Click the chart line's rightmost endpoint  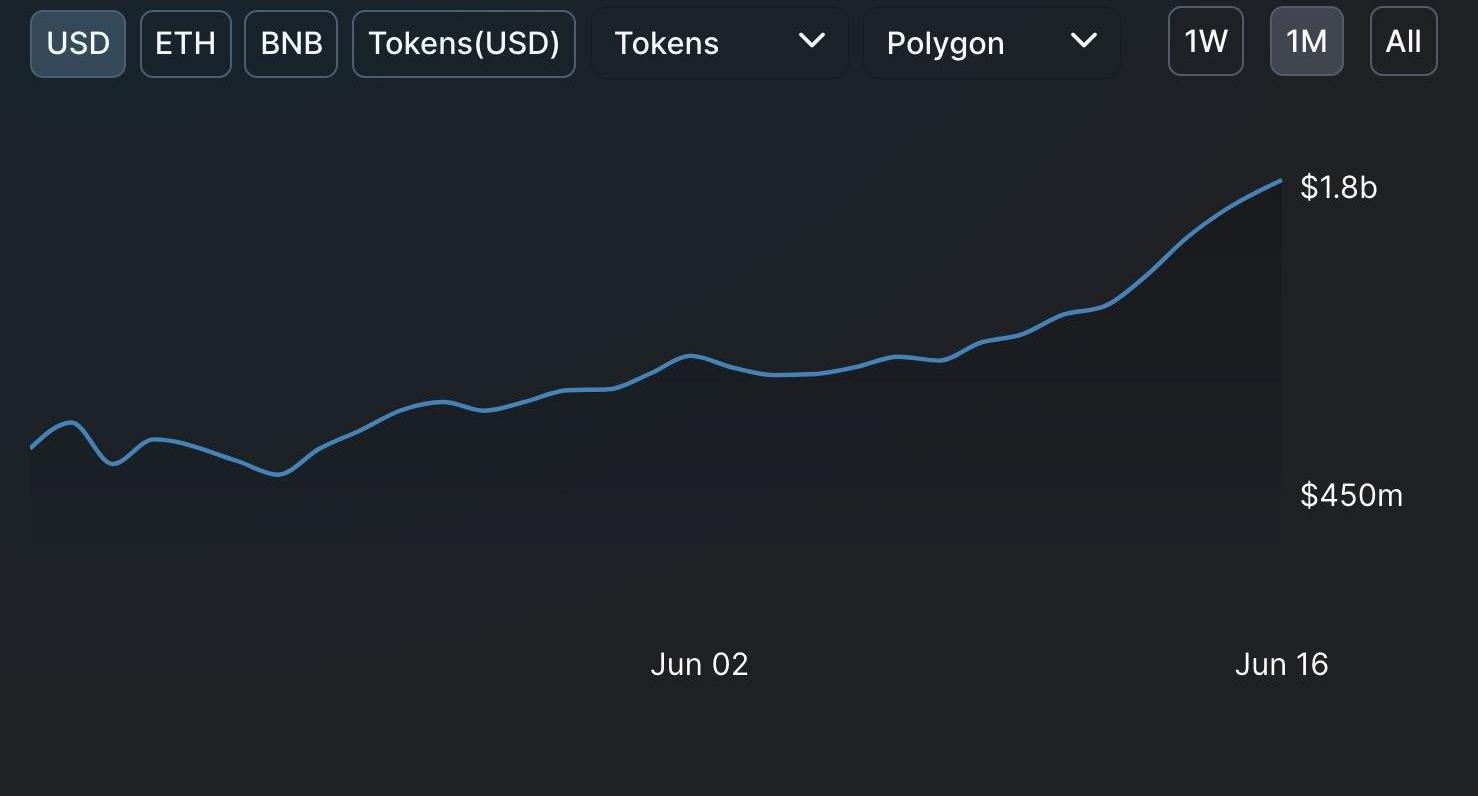click(x=1281, y=181)
